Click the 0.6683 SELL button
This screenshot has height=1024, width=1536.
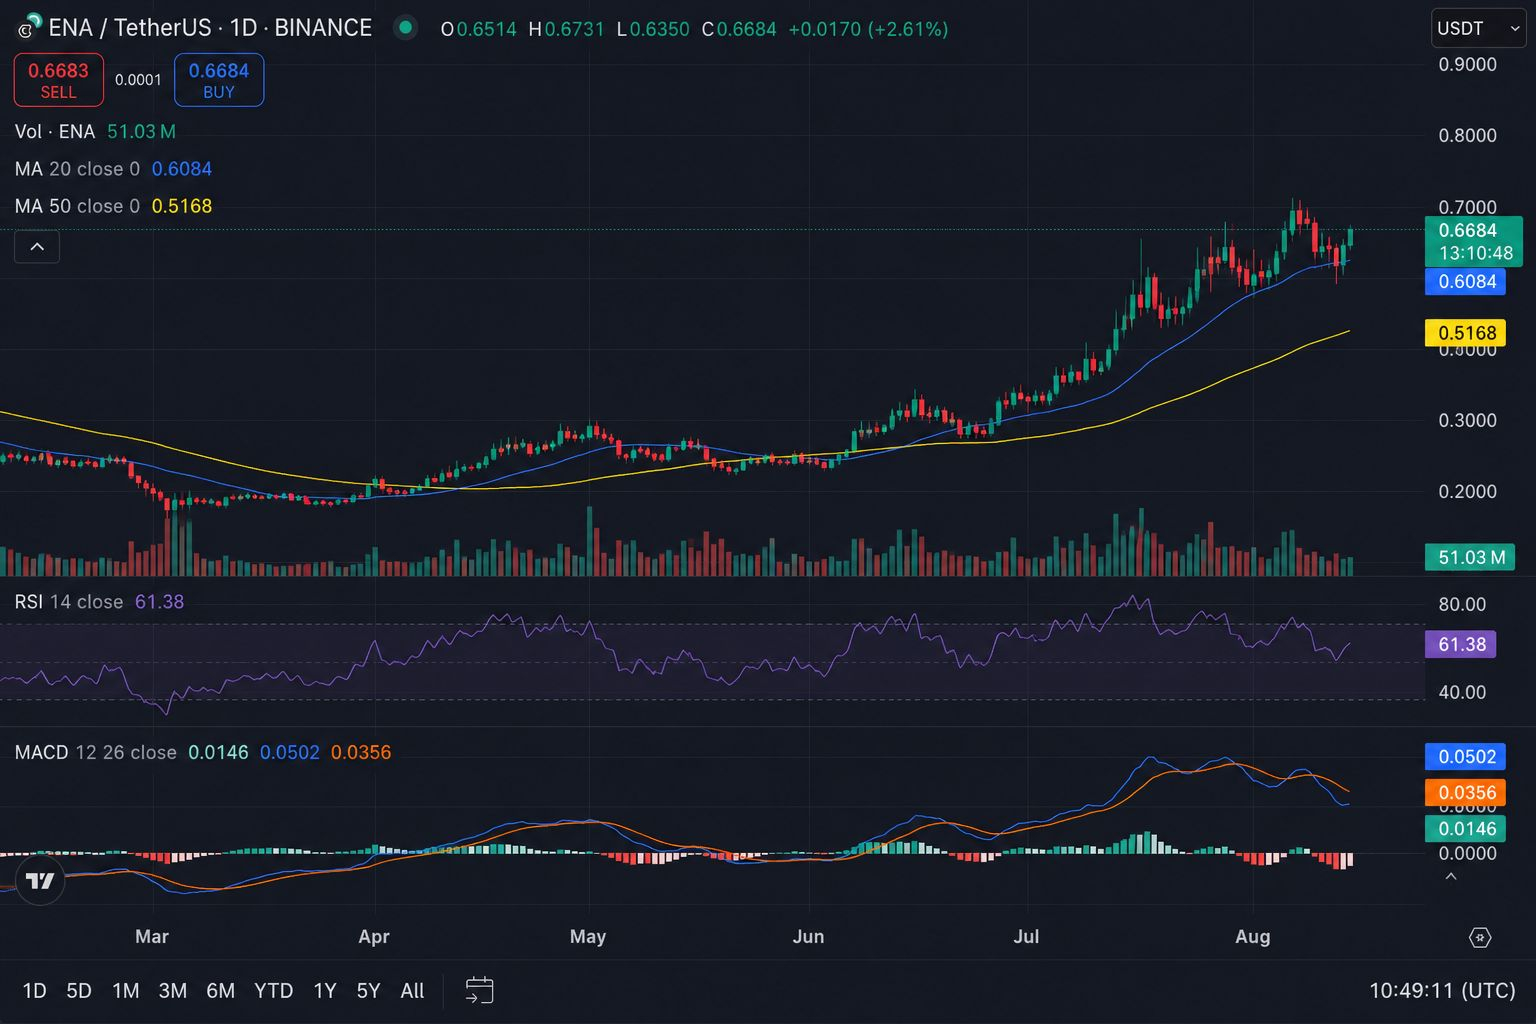pyautogui.click(x=58, y=80)
